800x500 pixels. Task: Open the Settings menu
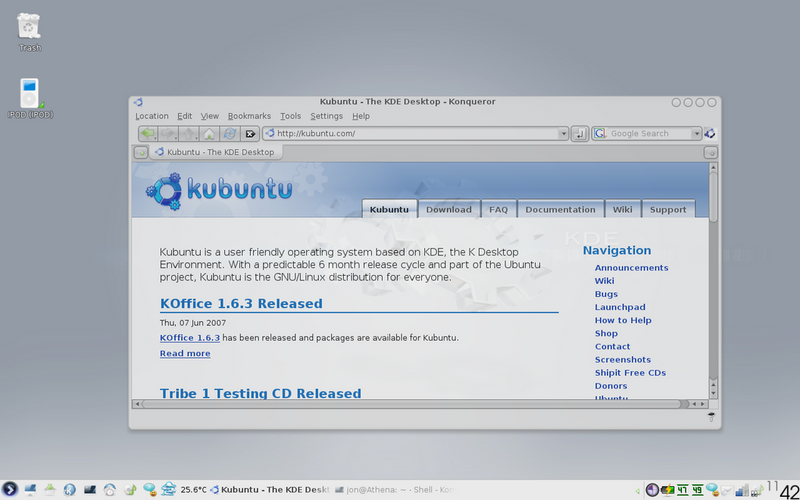[x=327, y=116]
